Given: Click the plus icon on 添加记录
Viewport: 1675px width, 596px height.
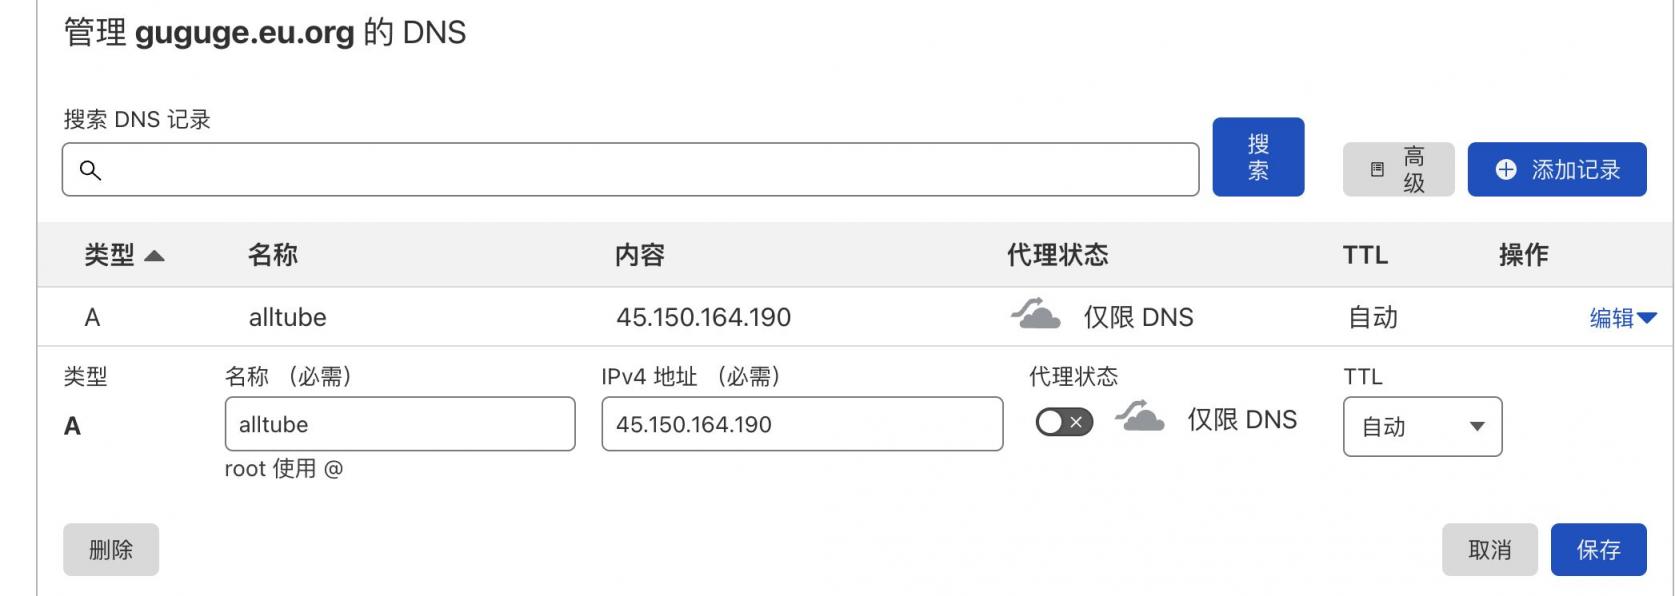Looking at the screenshot, I should pyautogui.click(x=1506, y=170).
